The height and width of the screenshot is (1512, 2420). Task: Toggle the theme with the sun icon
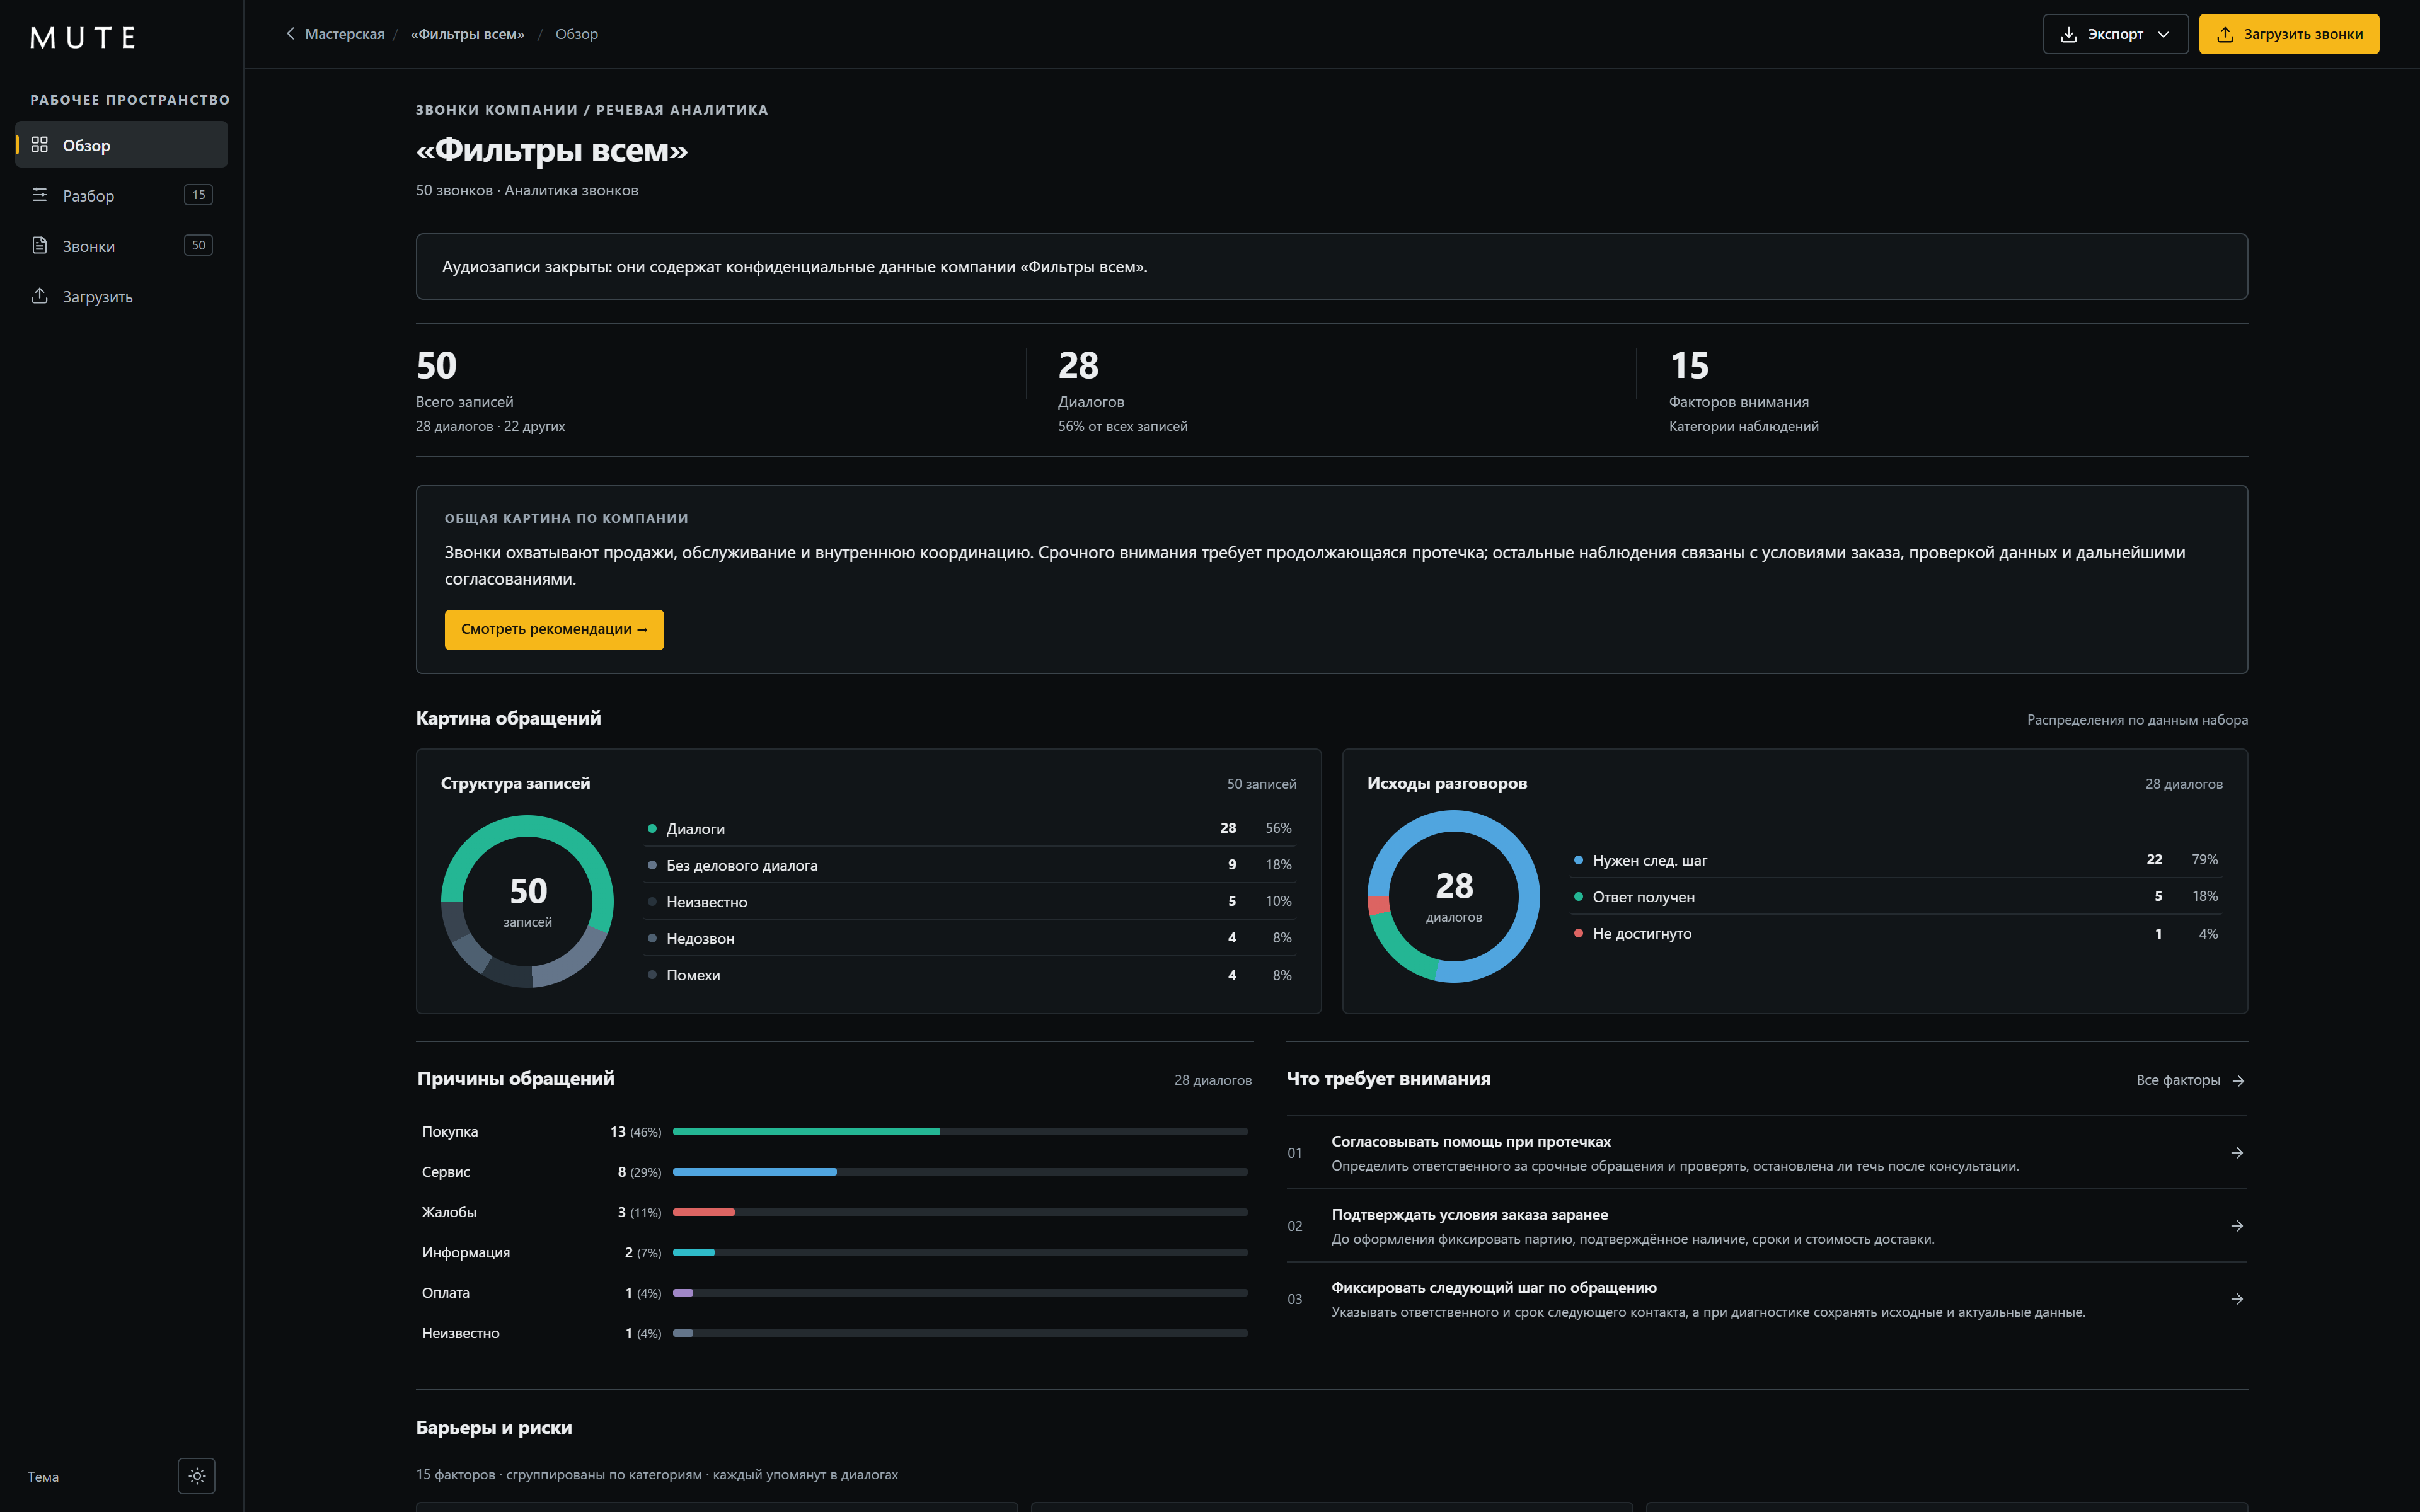click(197, 1476)
